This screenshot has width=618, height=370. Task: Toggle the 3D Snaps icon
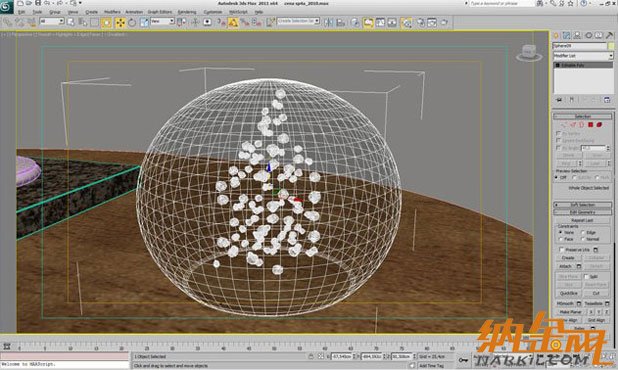[x=222, y=22]
